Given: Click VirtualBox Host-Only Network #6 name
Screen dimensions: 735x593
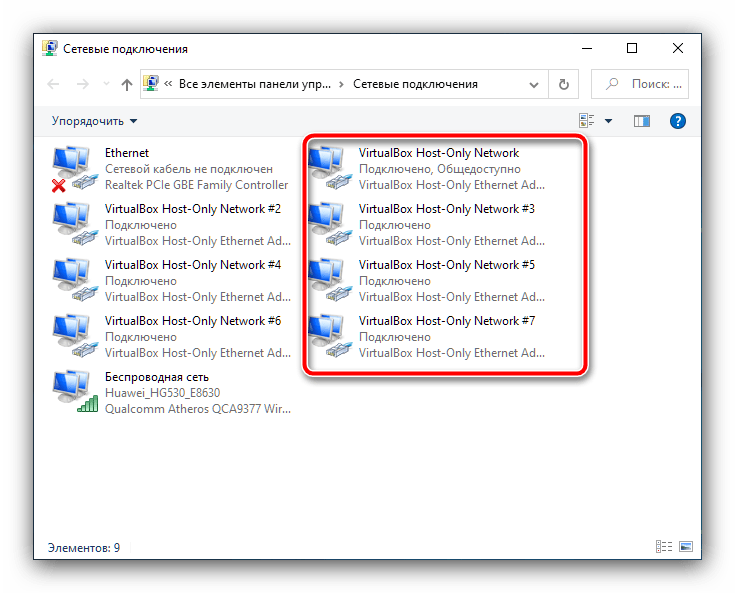Looking at the screenshot, I should [193, 321].
